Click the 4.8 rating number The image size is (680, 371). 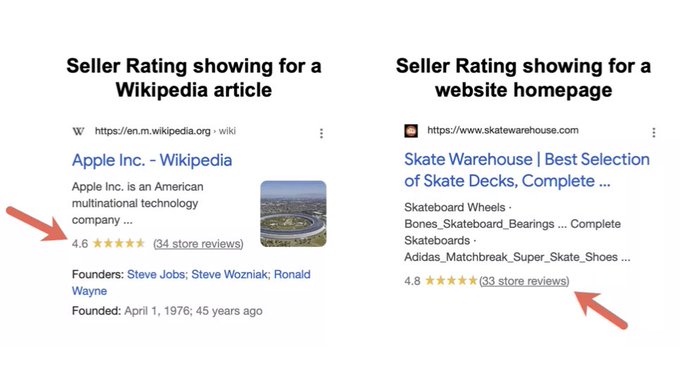point(412,281)
